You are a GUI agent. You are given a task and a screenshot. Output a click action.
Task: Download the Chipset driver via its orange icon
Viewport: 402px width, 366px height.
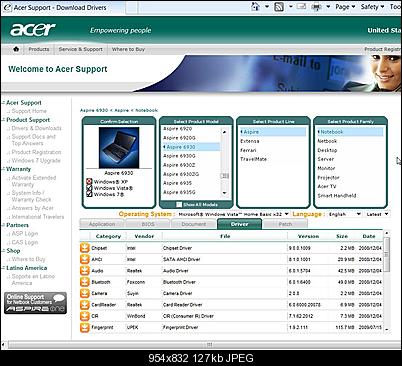tap(85, 248)
